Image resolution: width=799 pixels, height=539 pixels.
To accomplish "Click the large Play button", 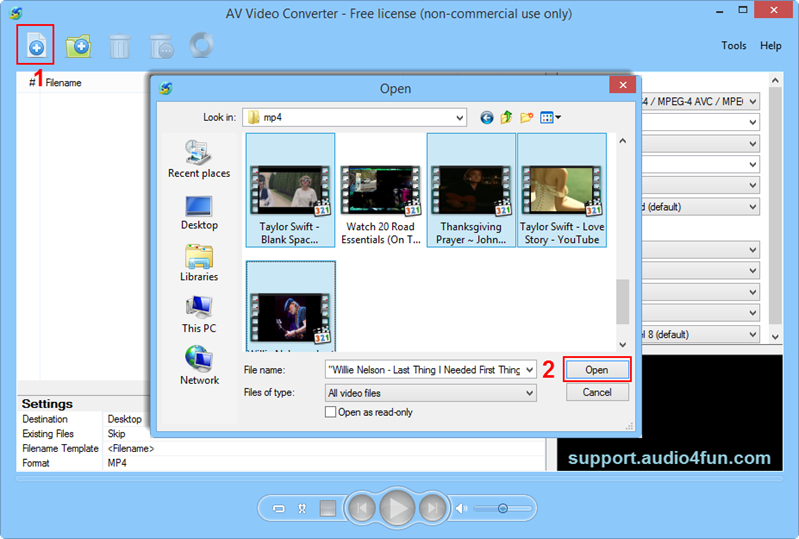I will coord(397,508).
